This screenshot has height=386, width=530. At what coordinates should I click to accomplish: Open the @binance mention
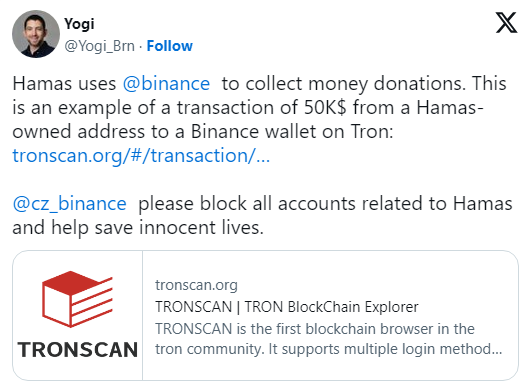click(x=166, y=83)
